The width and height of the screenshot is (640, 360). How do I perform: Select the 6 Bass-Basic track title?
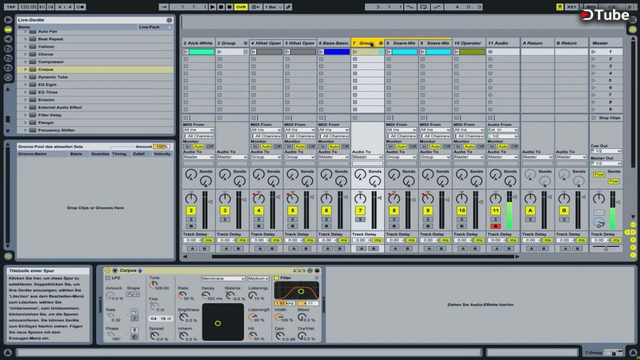coord(334,43)
